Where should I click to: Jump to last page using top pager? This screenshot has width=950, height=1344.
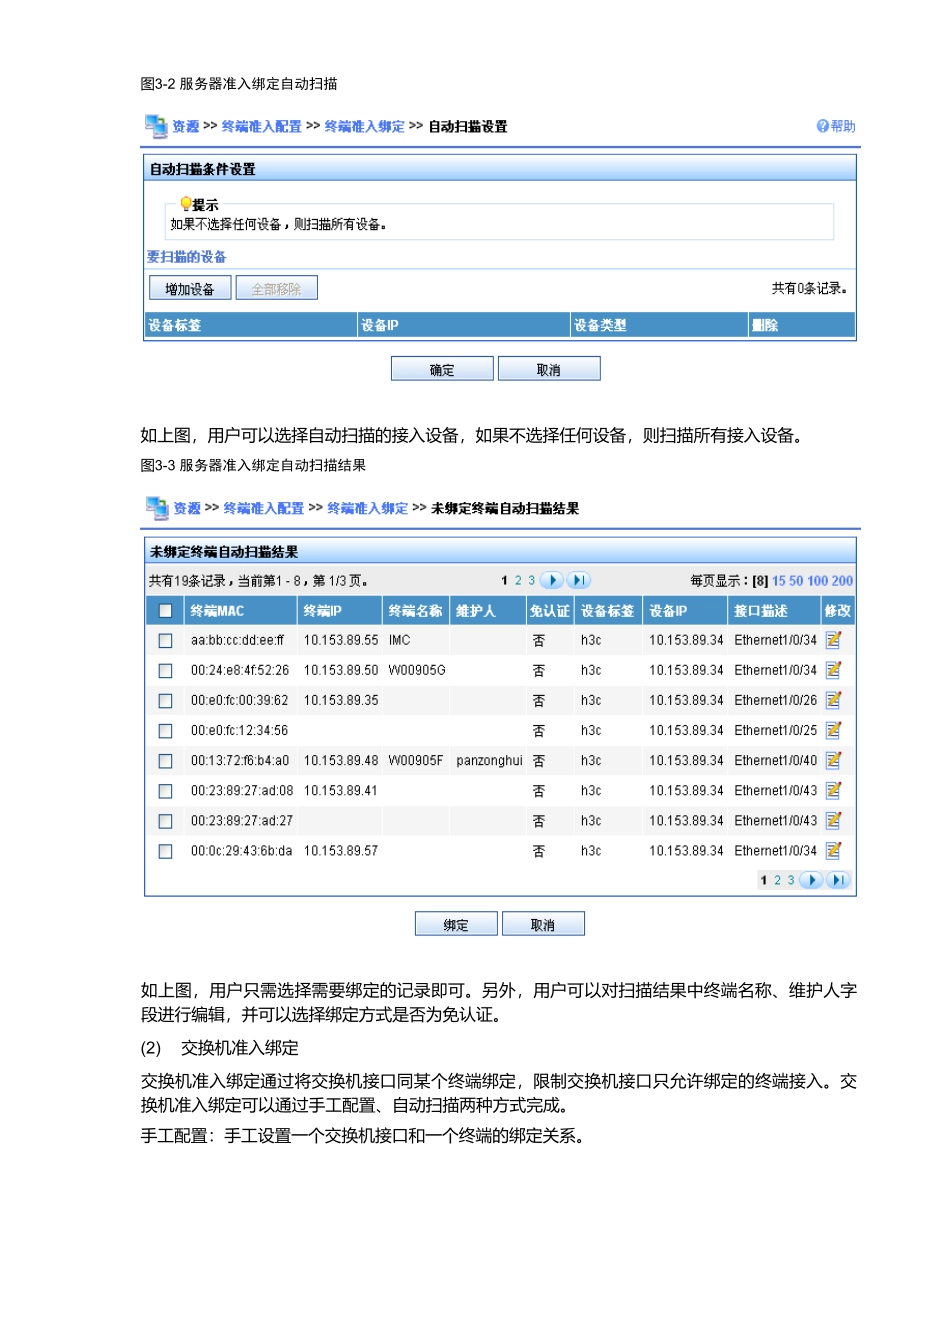coord(579,580)
